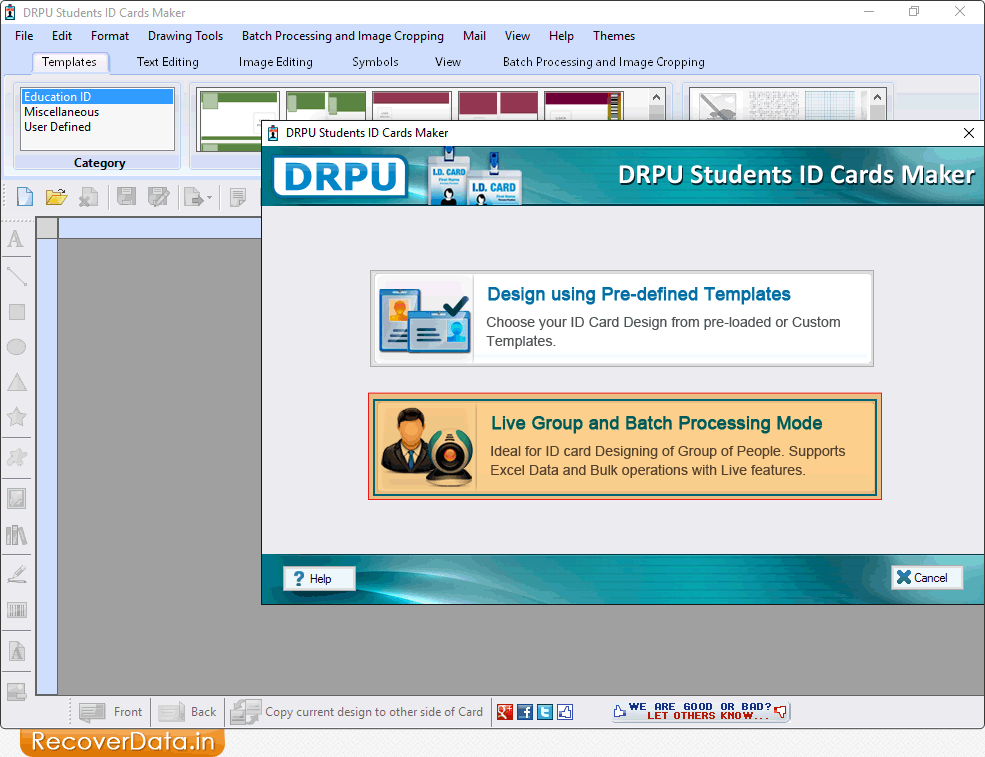Viewport: 985px width, 757px height.
Task: Open the Themes menu
Action: [x=614, y=36]
